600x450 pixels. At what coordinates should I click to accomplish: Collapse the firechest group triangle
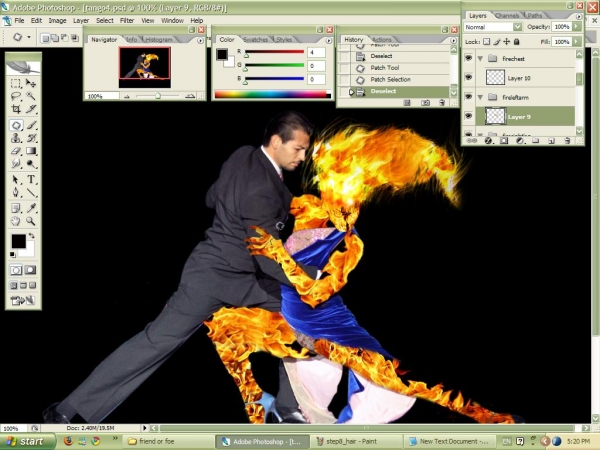(480, 59)
